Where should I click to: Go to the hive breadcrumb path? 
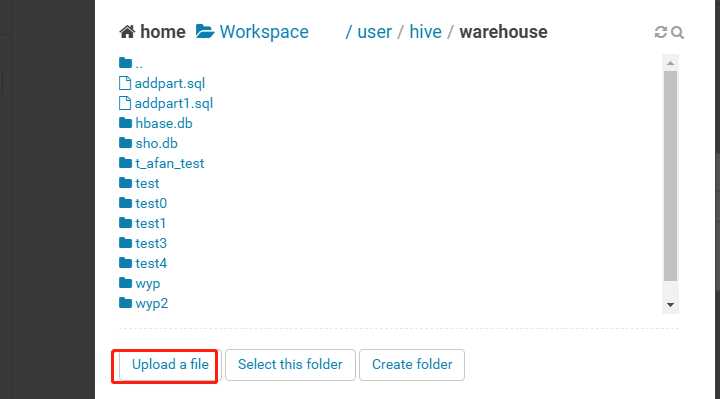[x=425, y=32]
